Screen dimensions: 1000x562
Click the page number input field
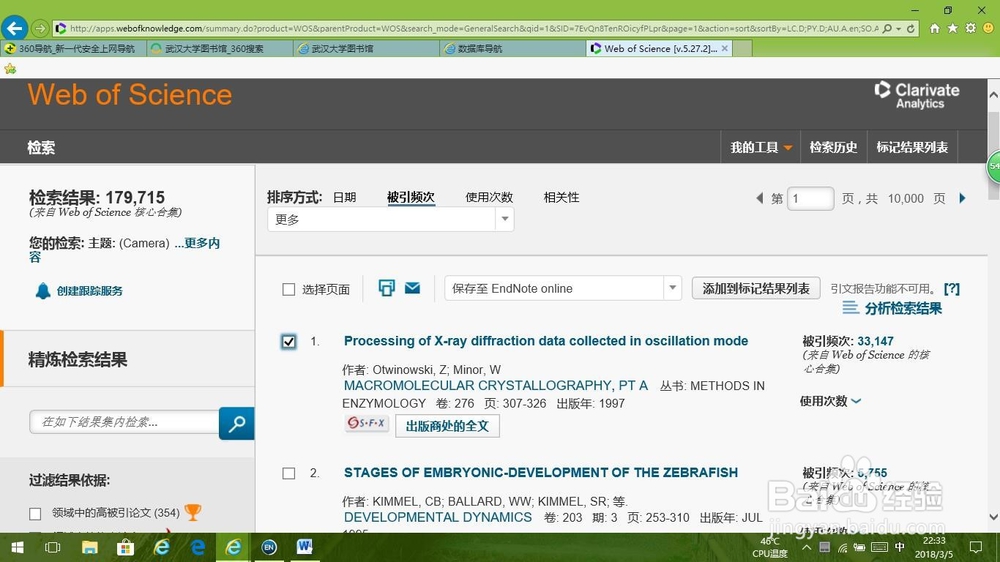click(810, 198)
